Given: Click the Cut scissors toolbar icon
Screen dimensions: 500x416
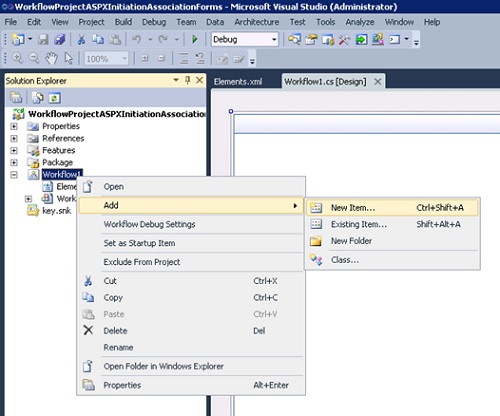Looking at the screenshot, I should [x=81, y=39].
